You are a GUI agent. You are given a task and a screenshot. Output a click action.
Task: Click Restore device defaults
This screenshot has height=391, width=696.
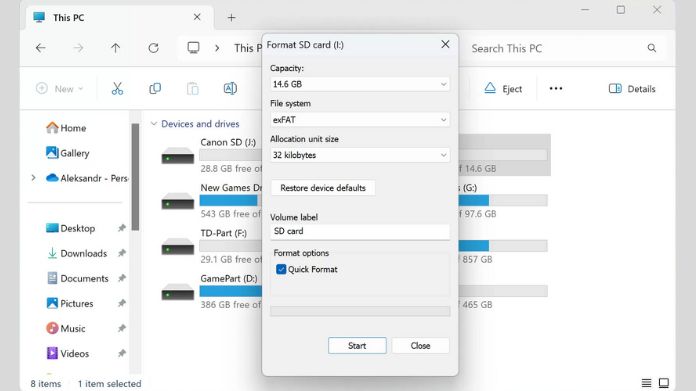323,188
